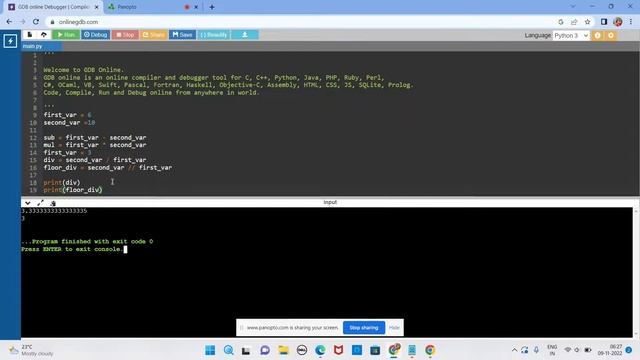
Task: Bookmark this page with the star icon
Action: 587,22
